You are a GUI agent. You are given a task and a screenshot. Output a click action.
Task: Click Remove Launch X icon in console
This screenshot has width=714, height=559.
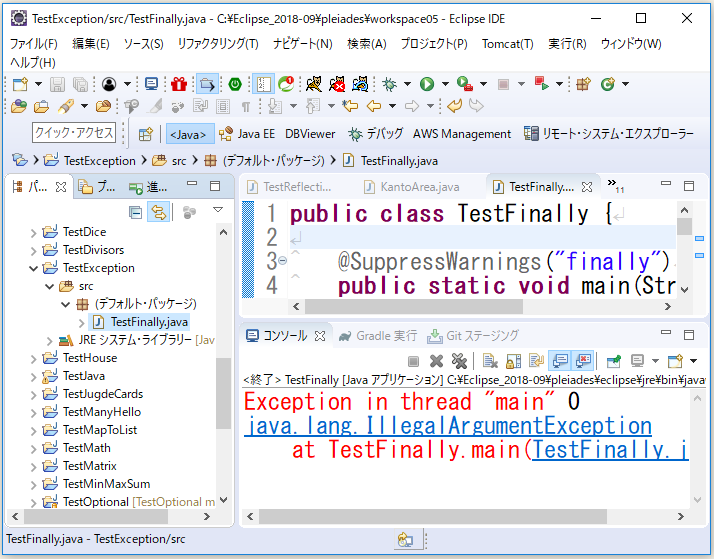436,361
